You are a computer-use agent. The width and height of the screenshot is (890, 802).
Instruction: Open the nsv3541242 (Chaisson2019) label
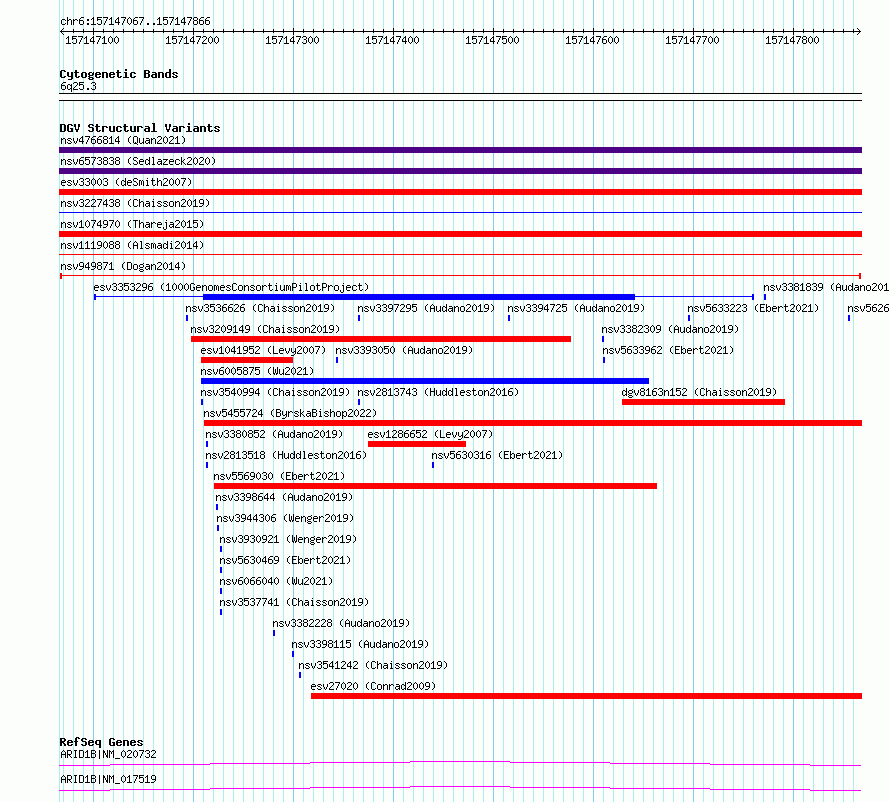coord(373,665)
